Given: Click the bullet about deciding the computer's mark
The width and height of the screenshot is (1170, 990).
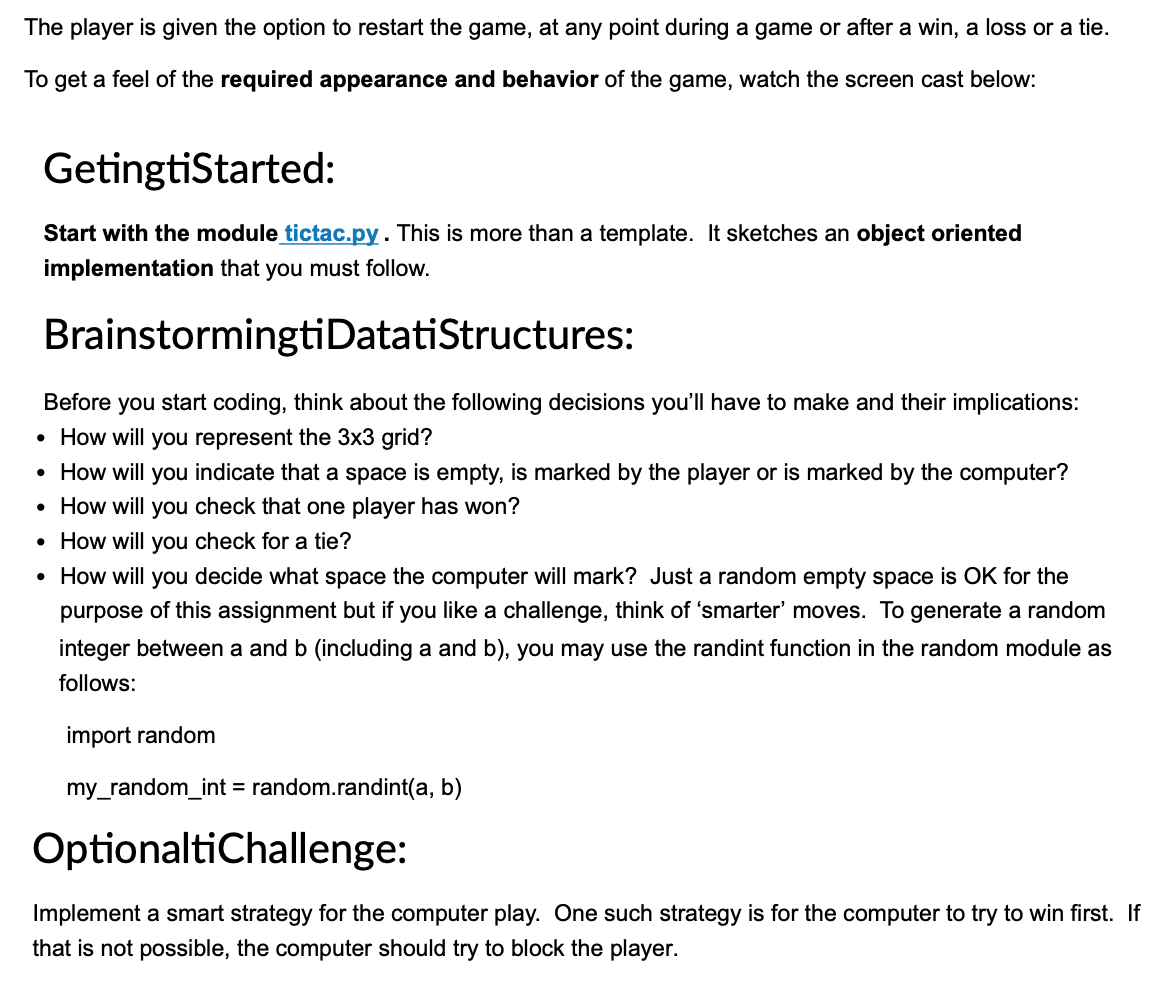Looking at the screenshot, I should click(564, 577).
